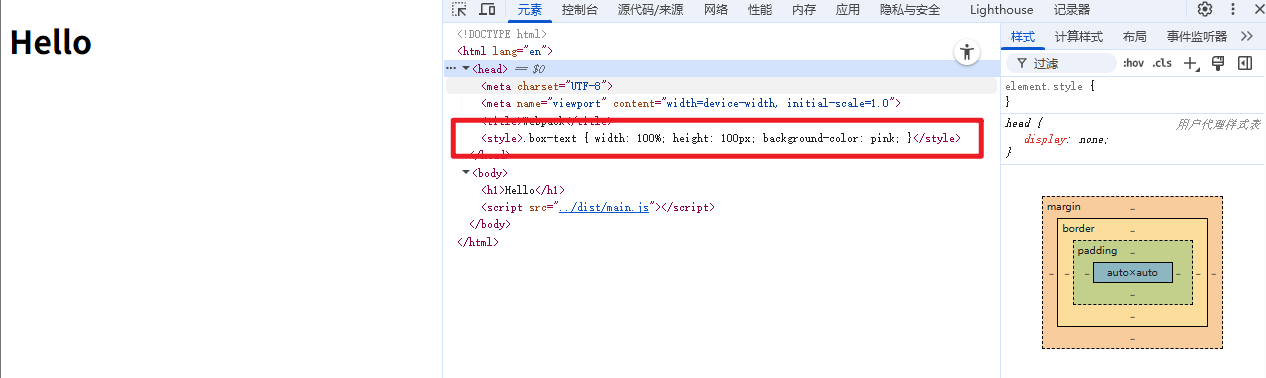Toggle the rendering emulations paintbrush icon
1266x378 pixels.
[x=1218, y=63]
